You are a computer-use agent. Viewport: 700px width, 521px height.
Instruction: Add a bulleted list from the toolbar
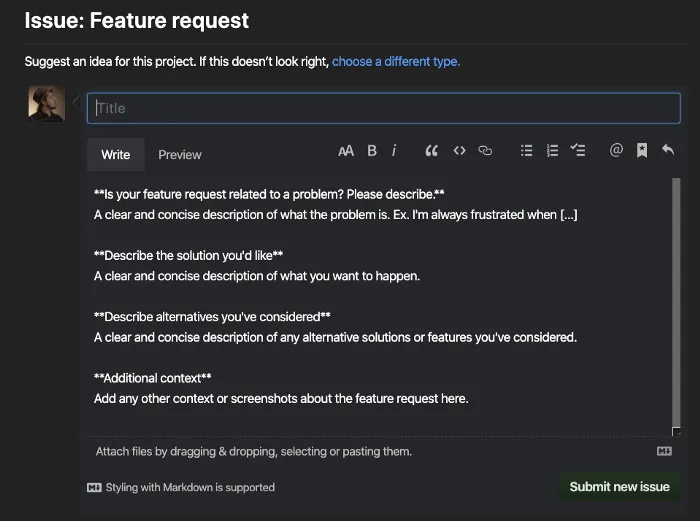[x=527, y=150]
